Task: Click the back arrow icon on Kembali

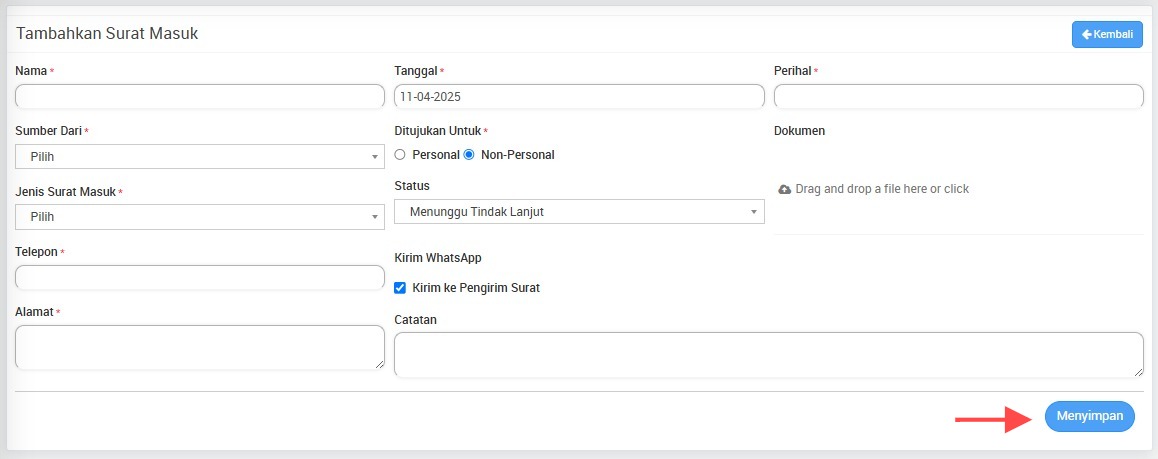Action: [x=1086, y=35]
